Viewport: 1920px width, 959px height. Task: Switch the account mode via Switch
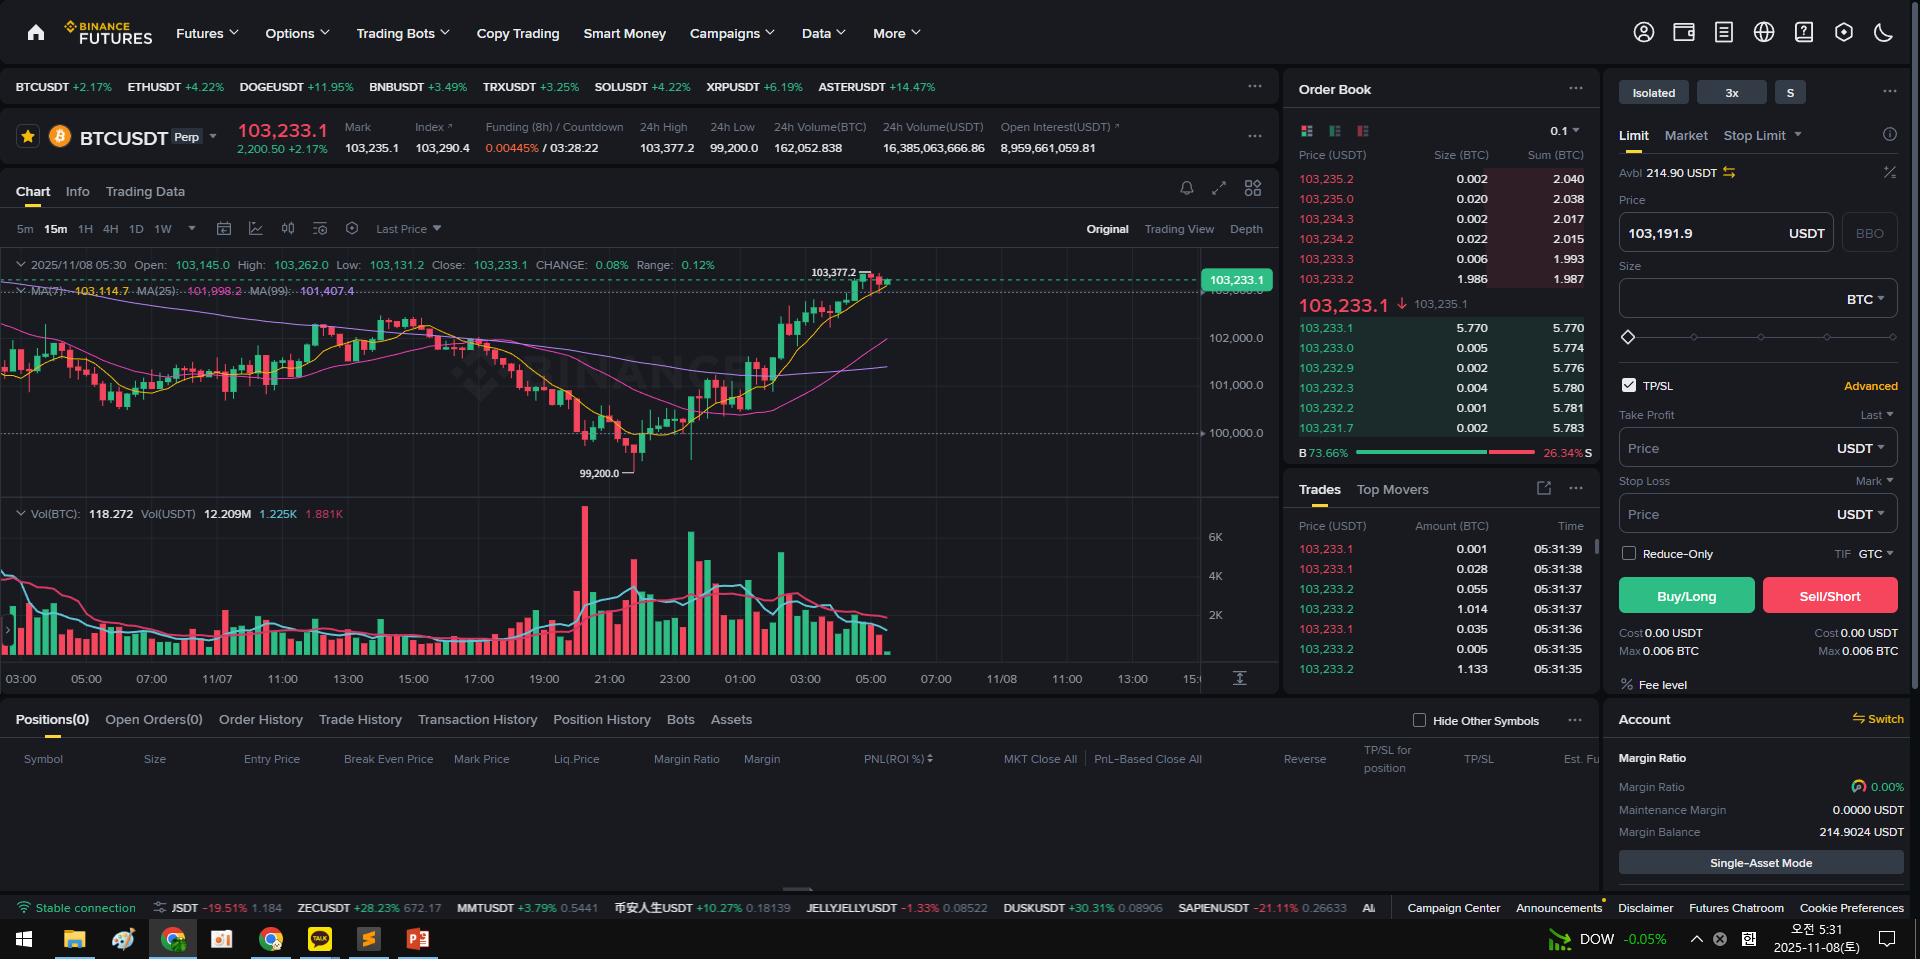coord(1878,719)
